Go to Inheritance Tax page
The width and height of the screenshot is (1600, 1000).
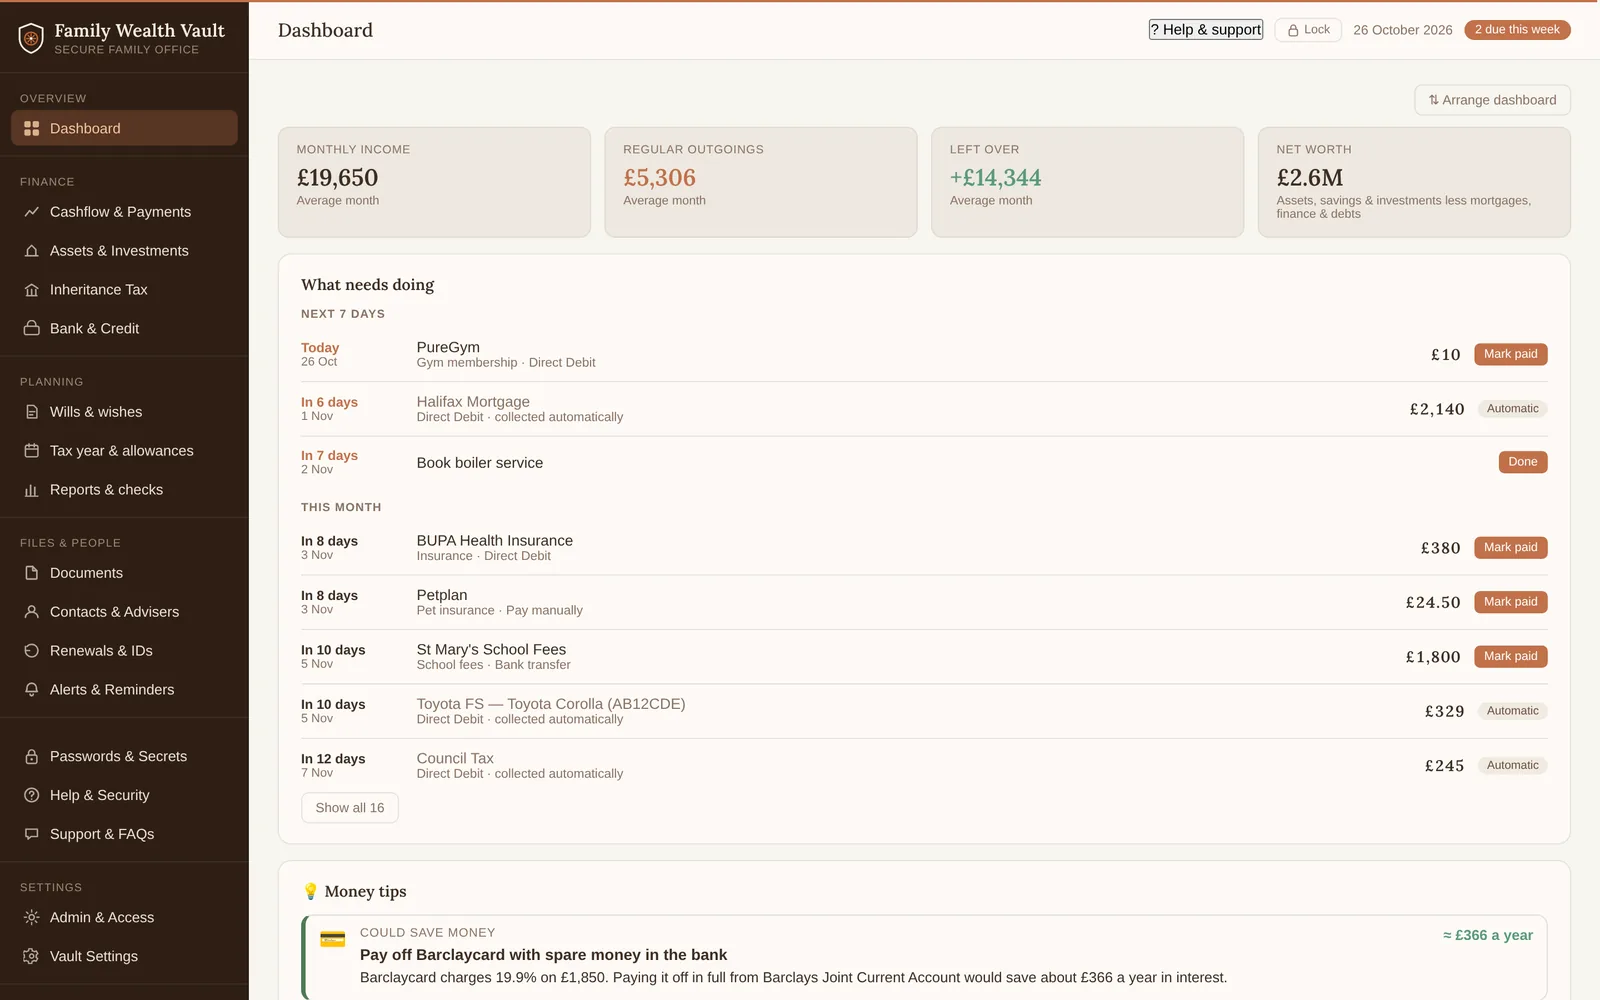click(124, 290)
